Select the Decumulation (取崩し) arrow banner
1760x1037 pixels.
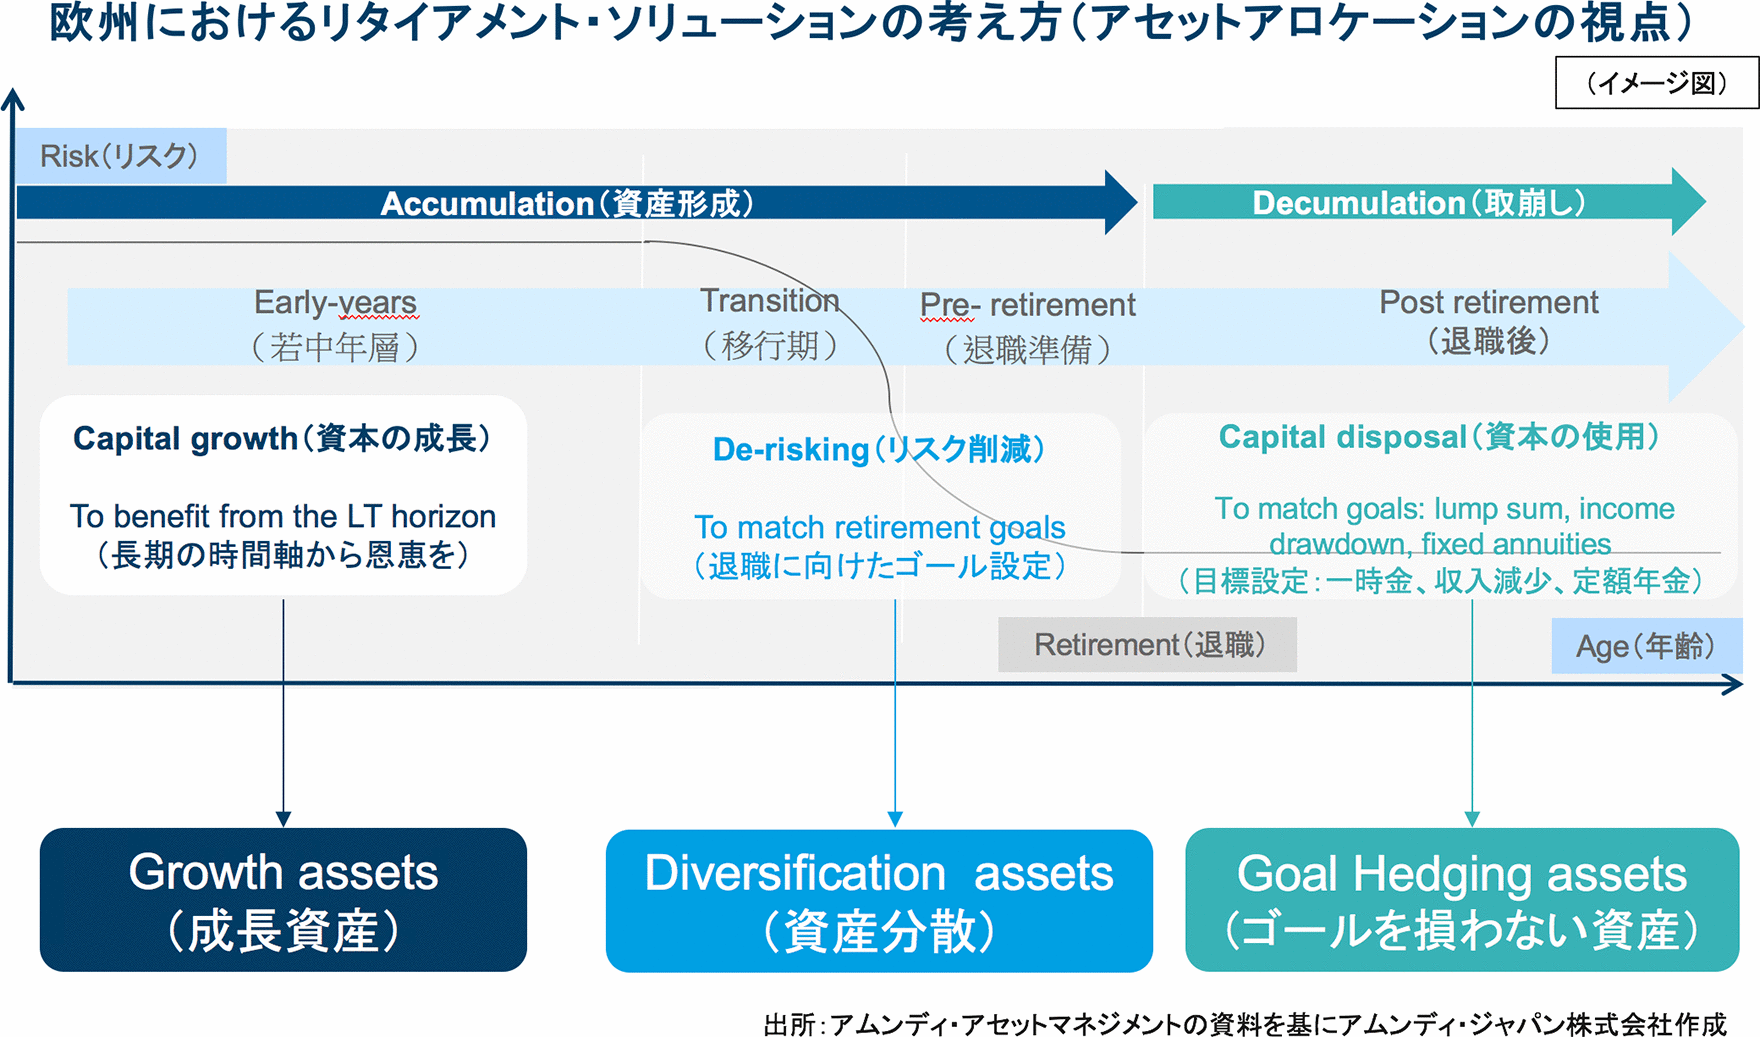pos(1429,203)
